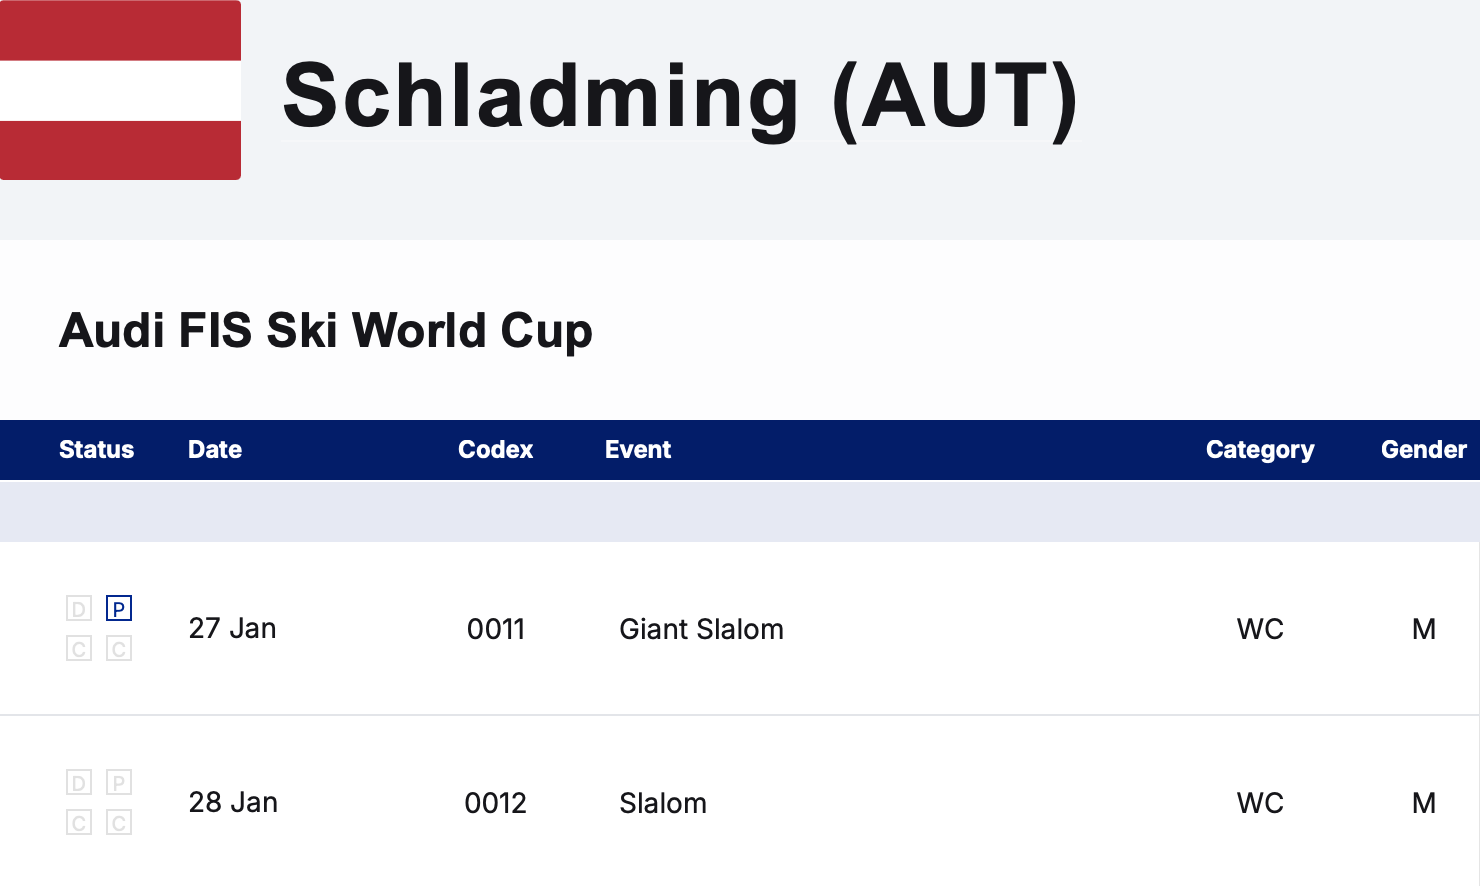Select the 28 Jan date cell
The image size is (1480, 886).
233,802
